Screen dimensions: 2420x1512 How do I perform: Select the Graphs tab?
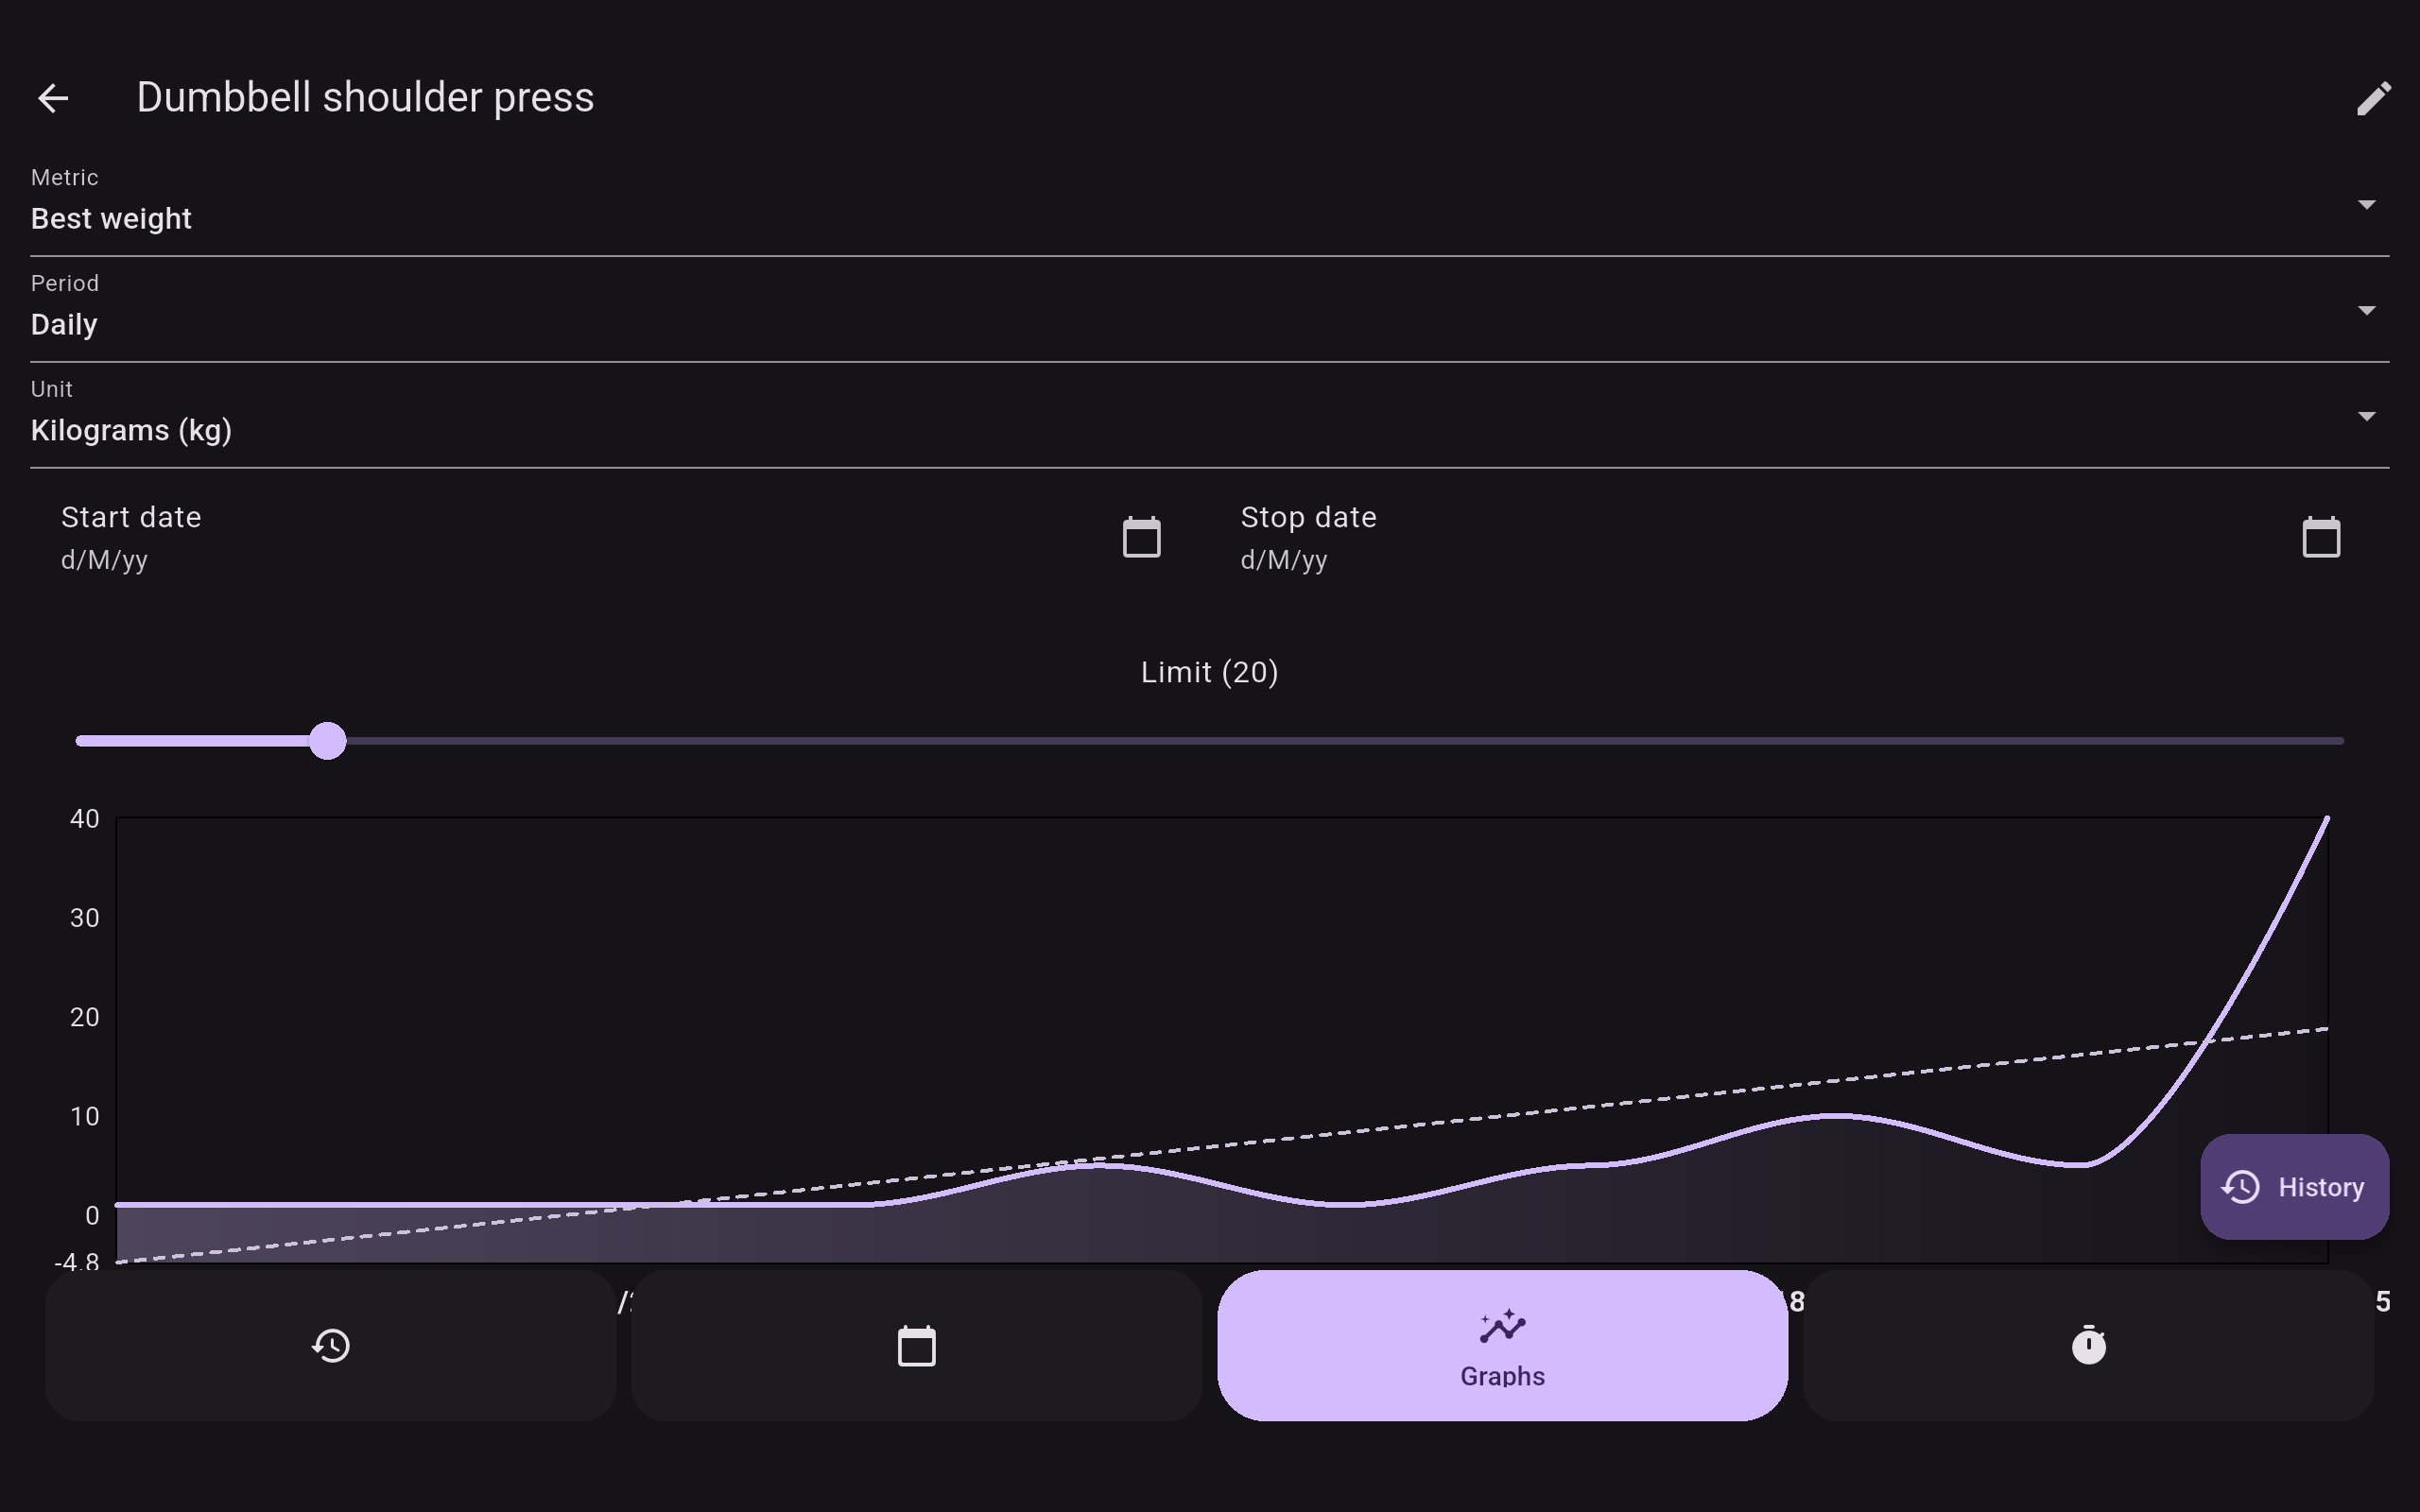coord(1502,1345)
